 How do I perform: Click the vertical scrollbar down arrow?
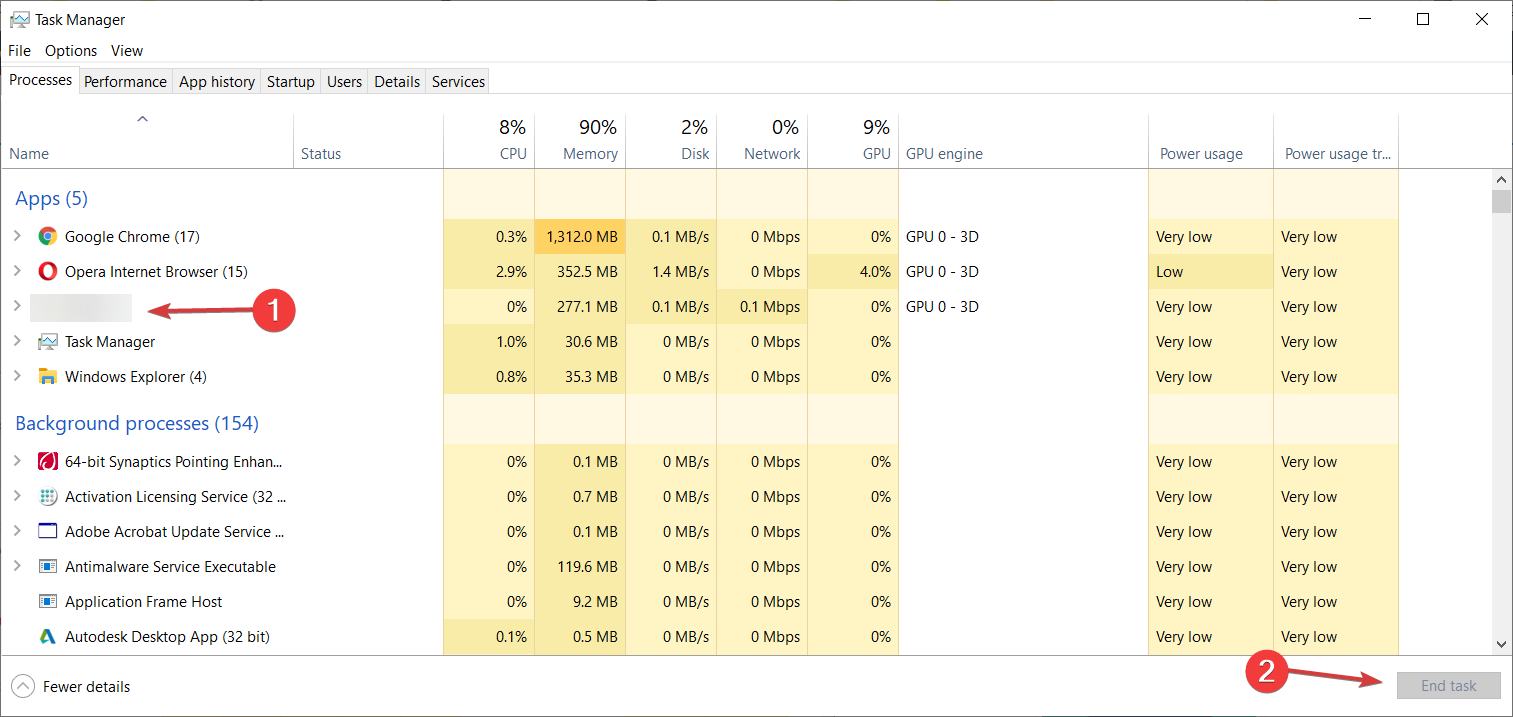pyautogui.click(x=1501, y=644)
